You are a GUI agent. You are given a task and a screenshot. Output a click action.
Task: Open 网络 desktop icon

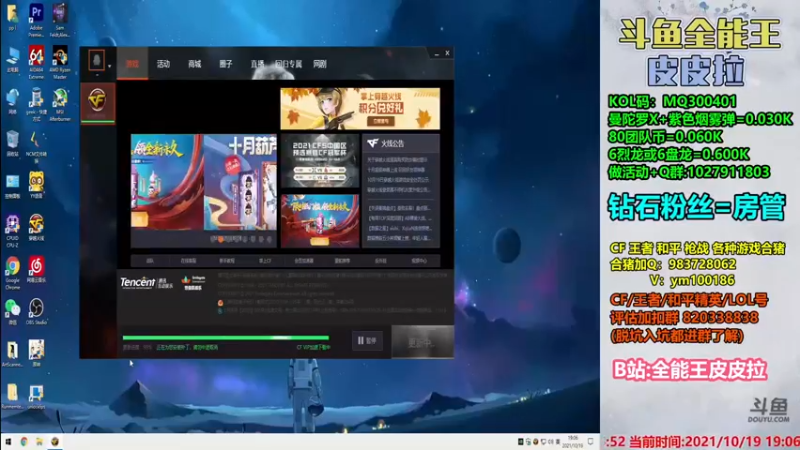[x=12, y=102]
